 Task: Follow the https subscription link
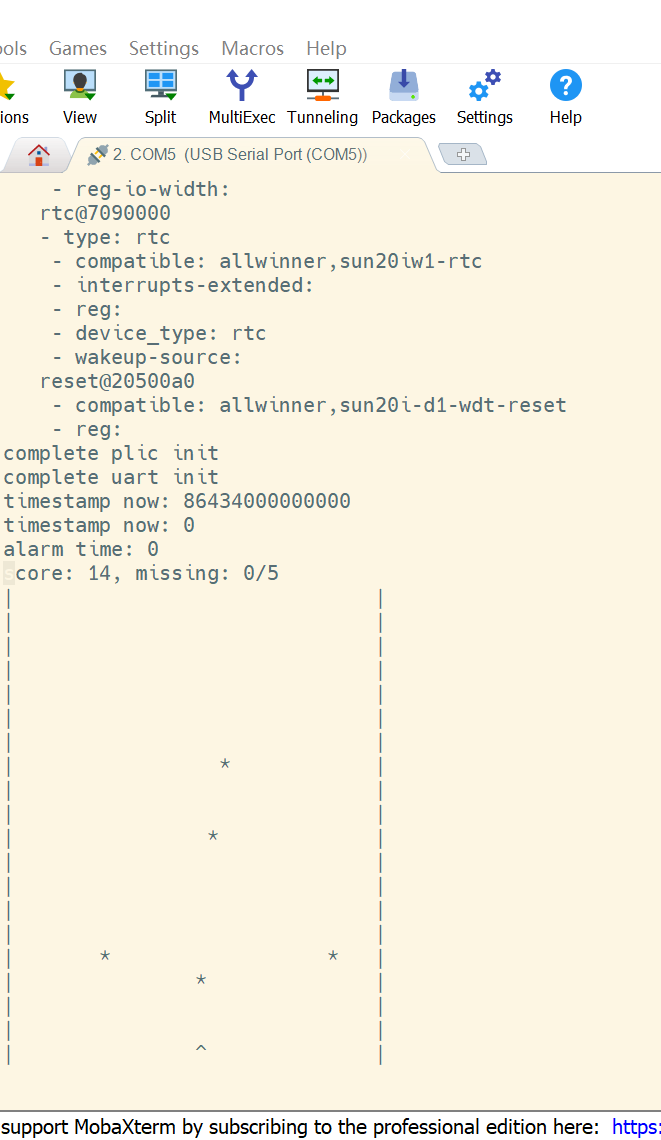(636, 1126)
